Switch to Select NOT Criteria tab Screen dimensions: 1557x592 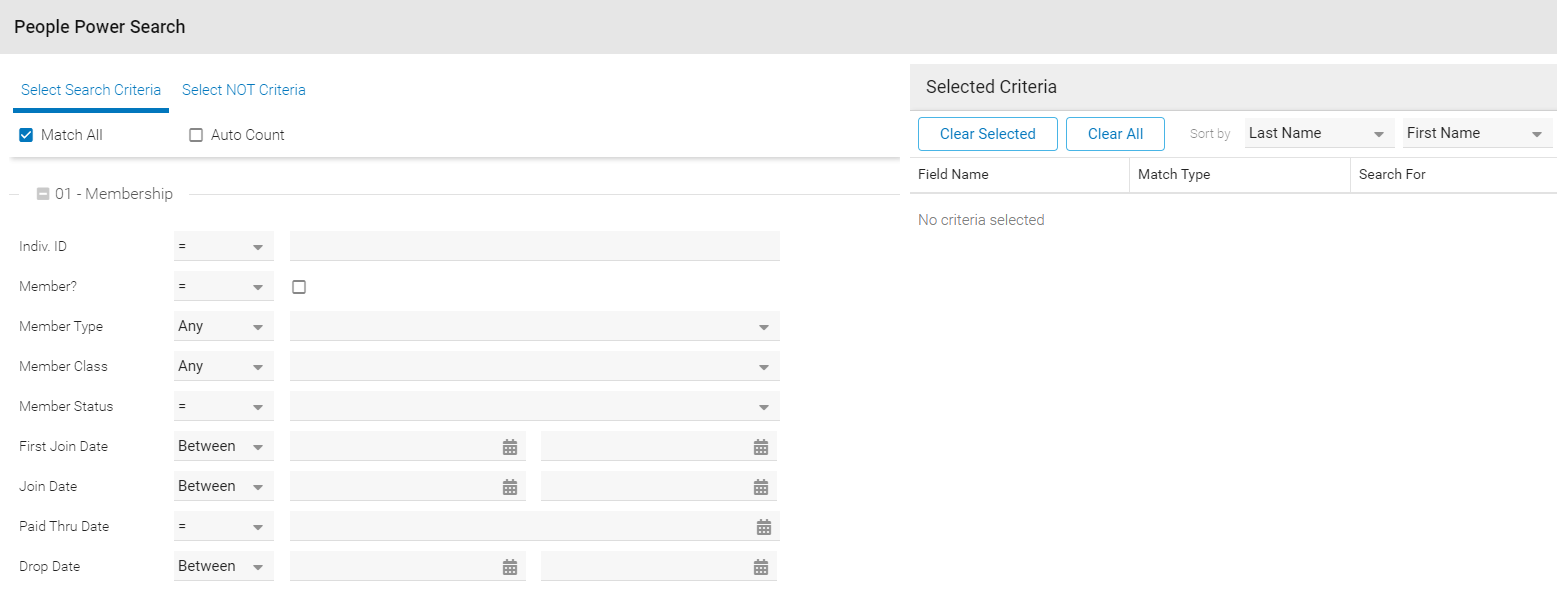pos(244,90)
